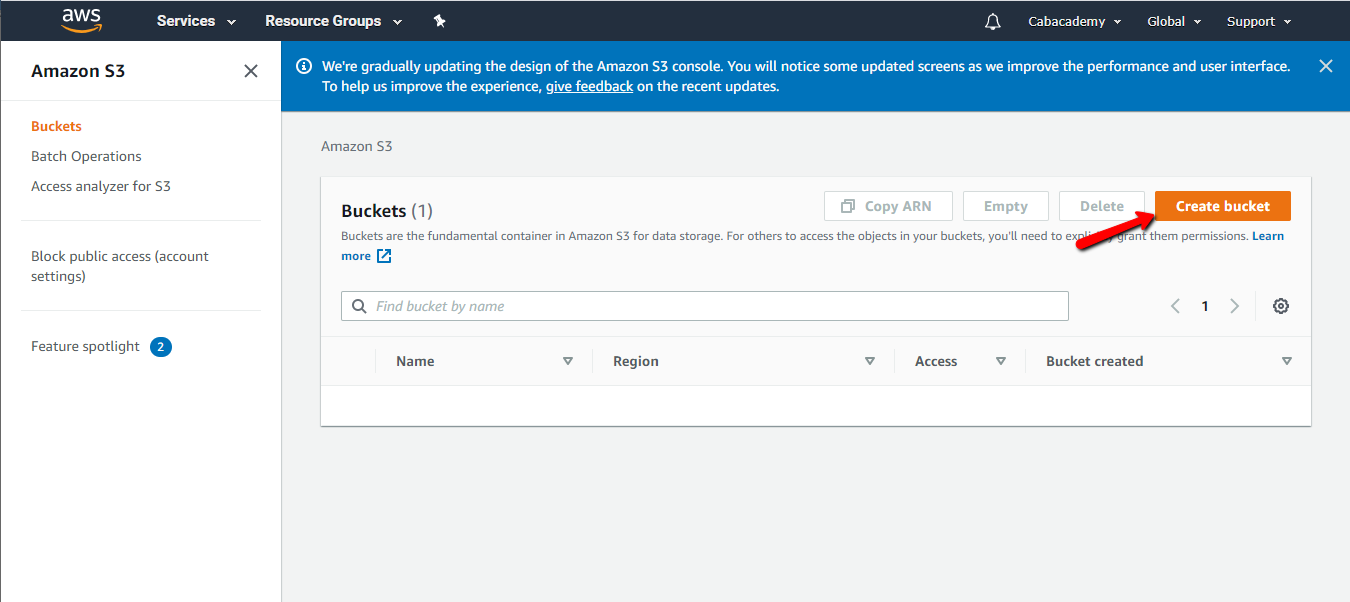Go to previous page of buckets
The image size is (1350, 602).
coord(1176,306)
